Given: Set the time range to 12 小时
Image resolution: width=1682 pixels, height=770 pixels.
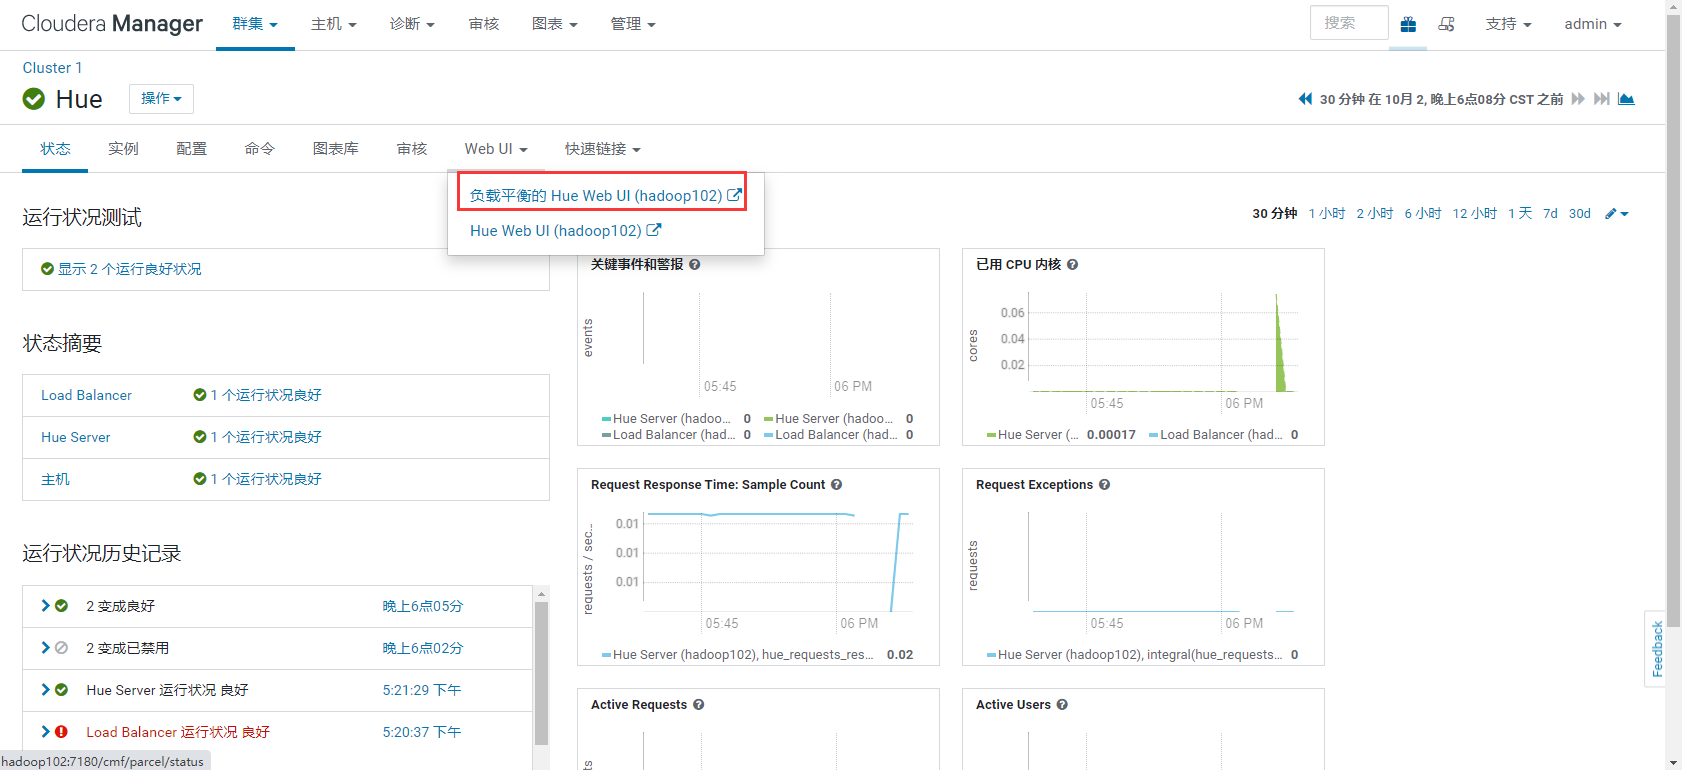Looking at the screenshot, I should [x=1475, y=214].
